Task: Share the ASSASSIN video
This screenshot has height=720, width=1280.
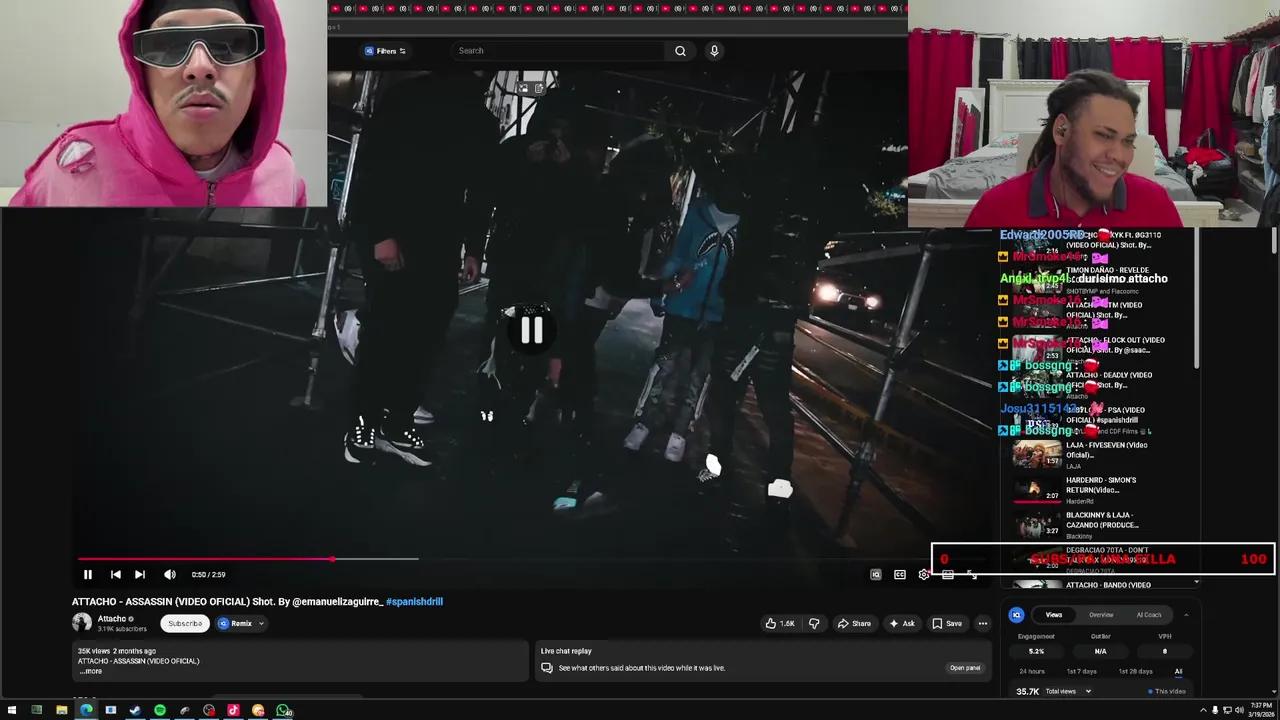Action: [854, 623]
